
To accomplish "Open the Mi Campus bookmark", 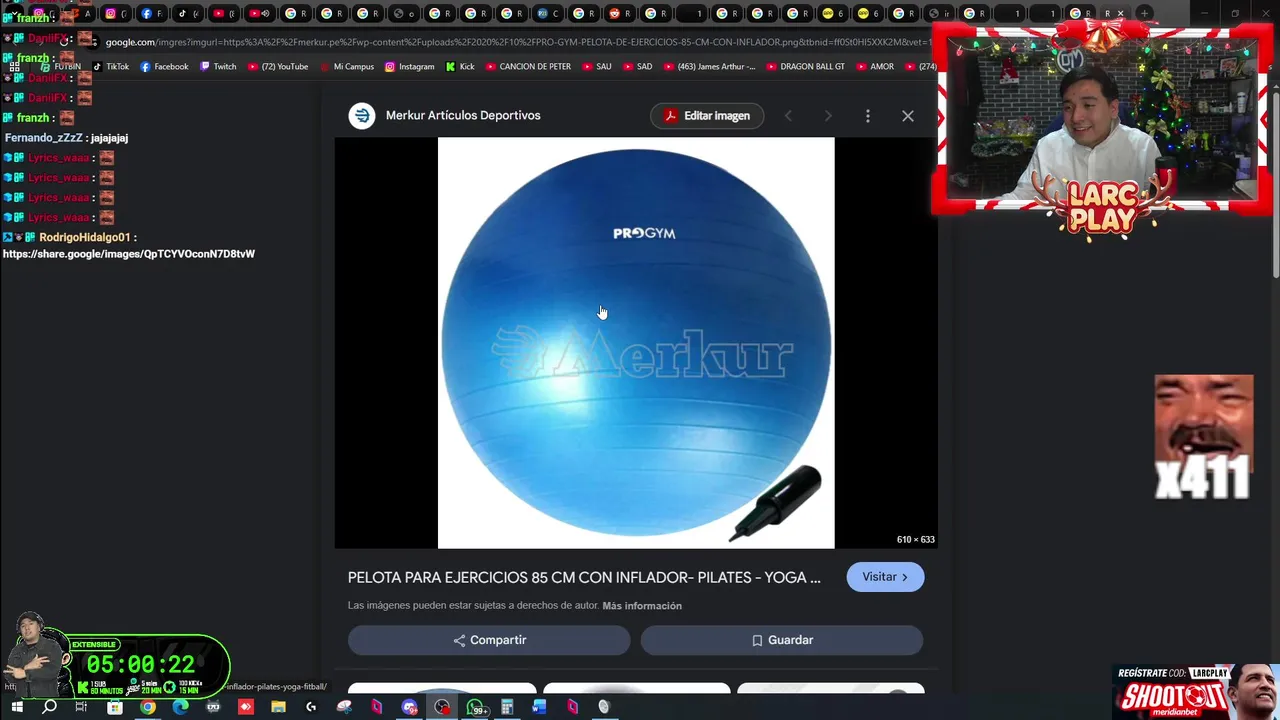I will point(347,67).
